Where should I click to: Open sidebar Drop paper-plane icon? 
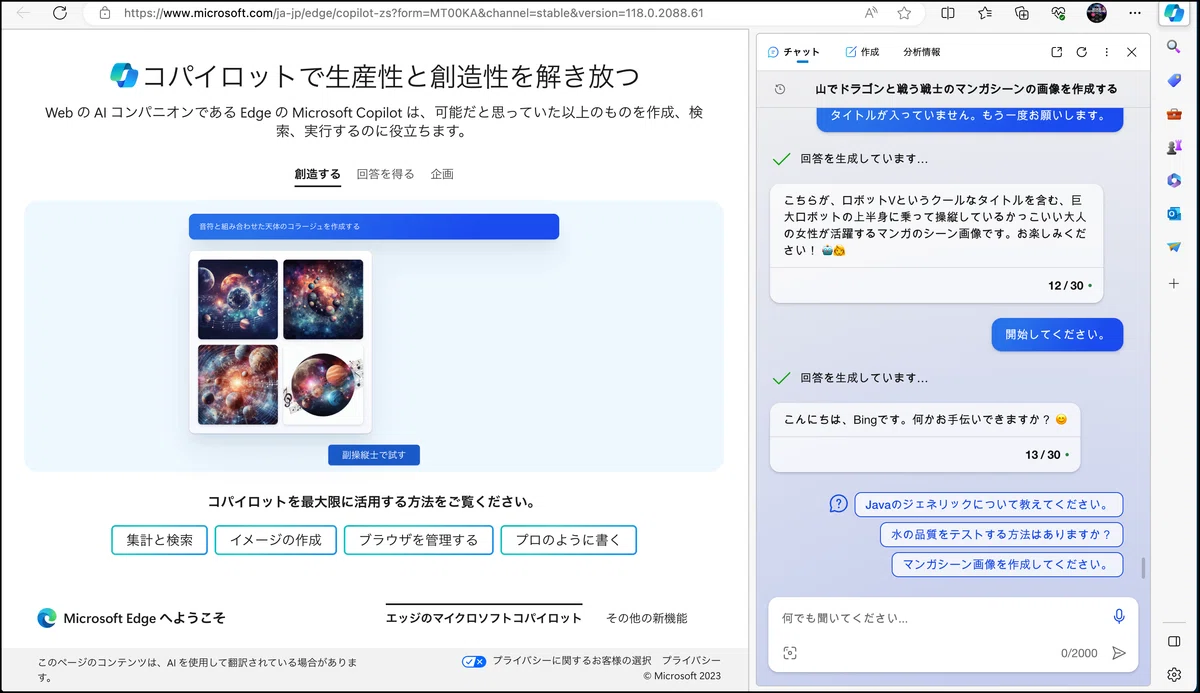point(1174,247)
